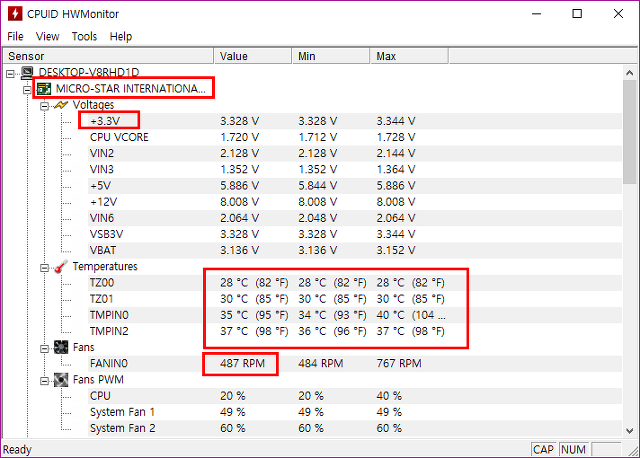This screenshot has height=458, width=640.
Task: Select the VIN3 sensor row
Action: 354,169
